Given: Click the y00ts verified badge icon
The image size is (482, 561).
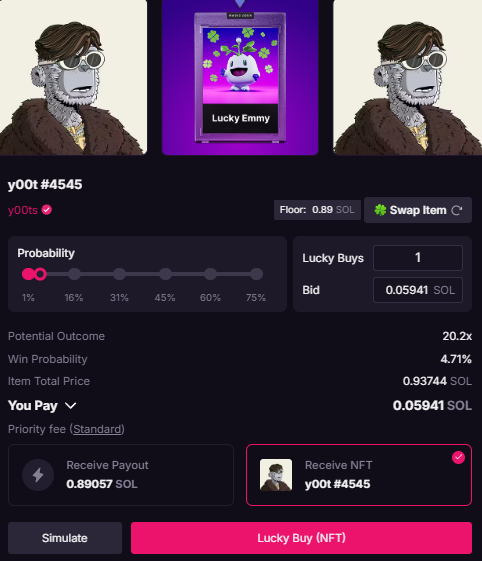Looking at the screenshot, I should (x=47, y=210).
